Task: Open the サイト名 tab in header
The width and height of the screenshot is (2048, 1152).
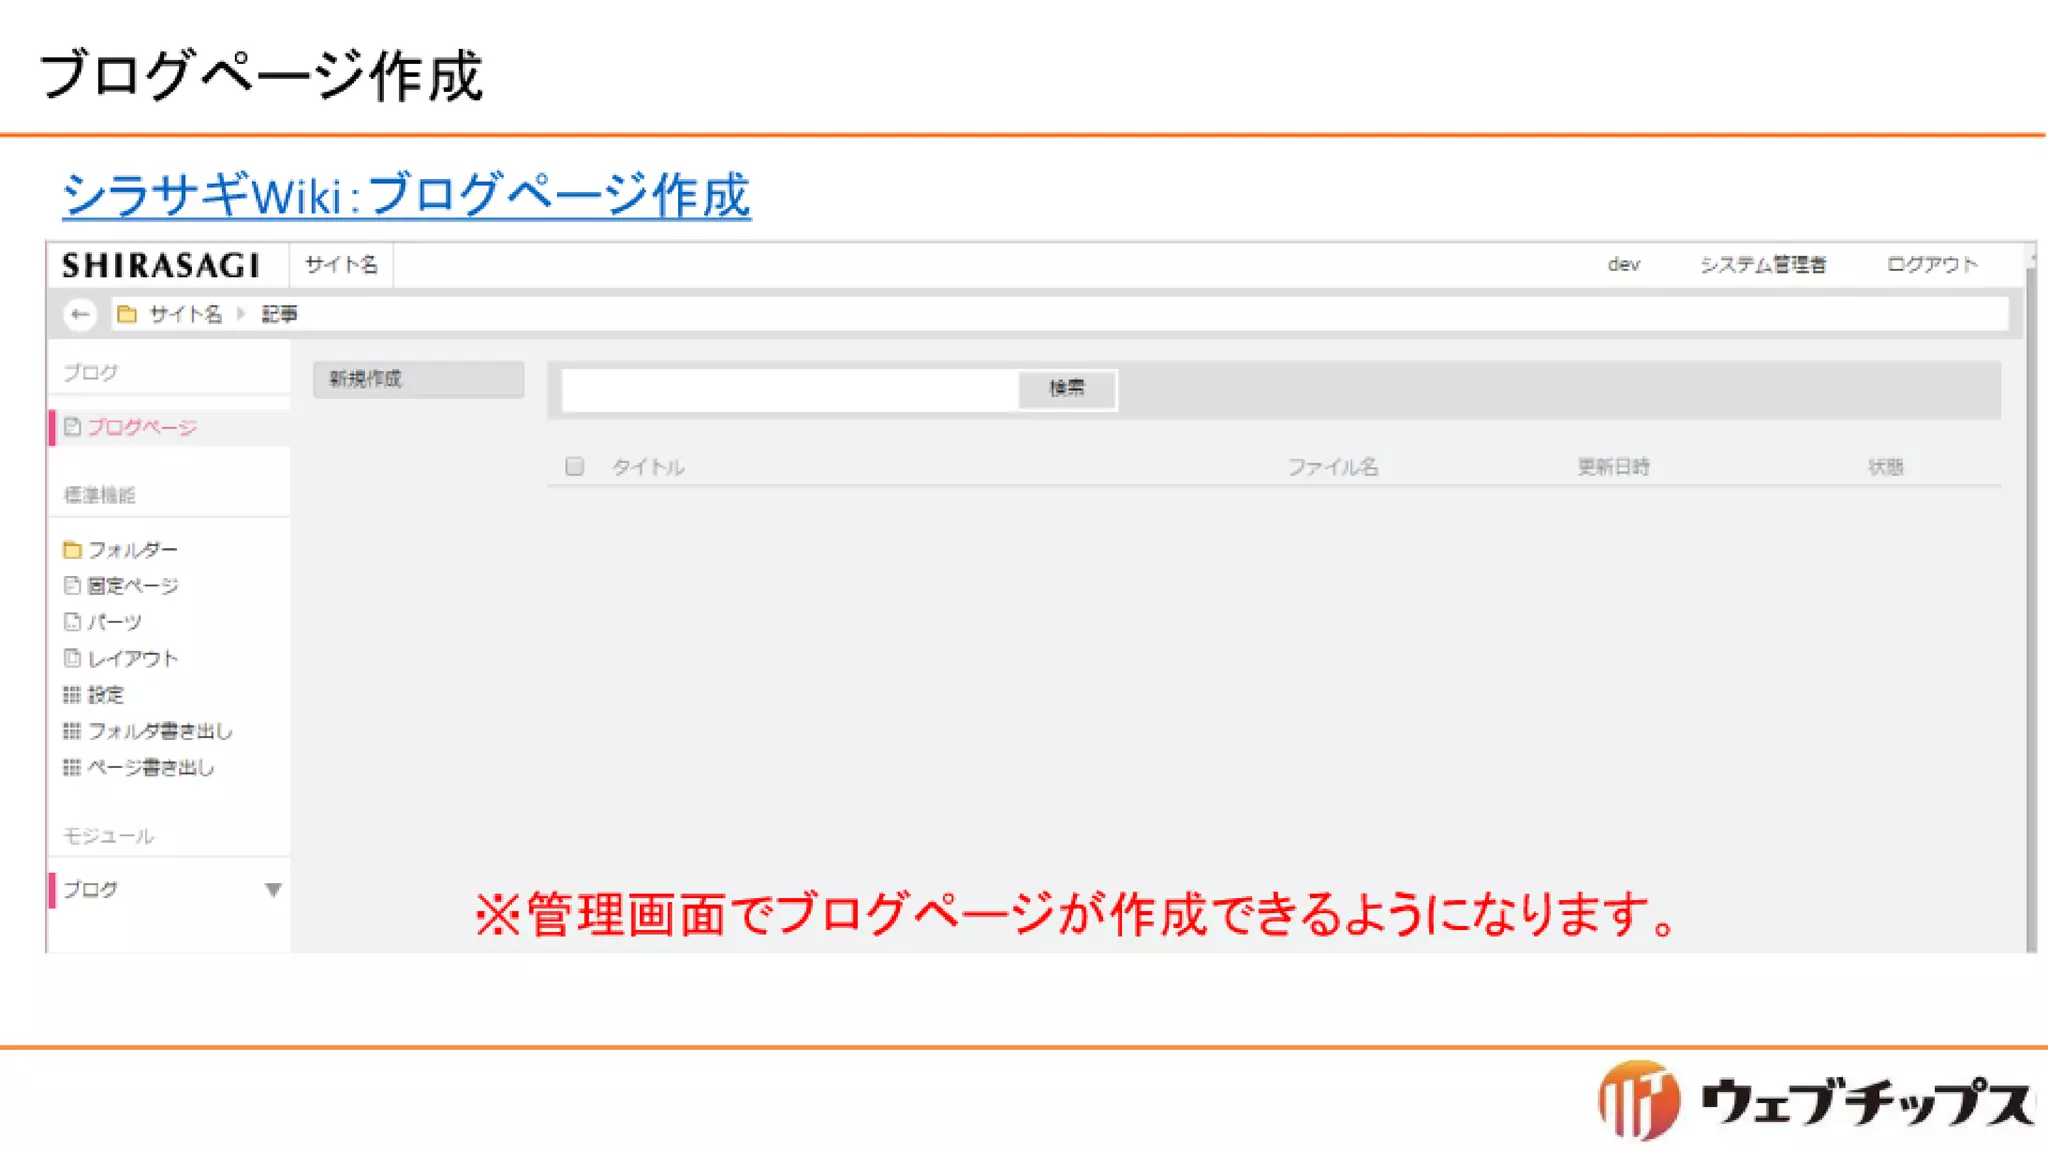Action: [x=341, y=265]
